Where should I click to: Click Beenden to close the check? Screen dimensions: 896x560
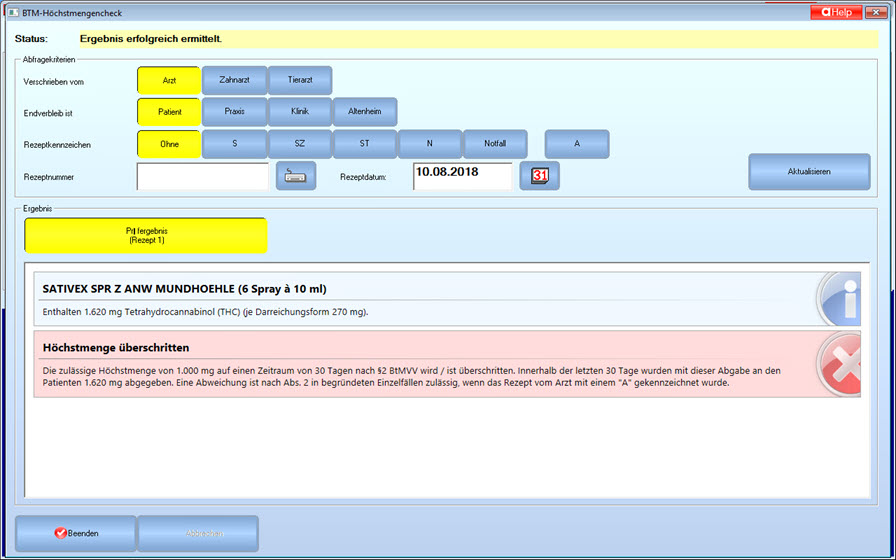click(76, 533)
